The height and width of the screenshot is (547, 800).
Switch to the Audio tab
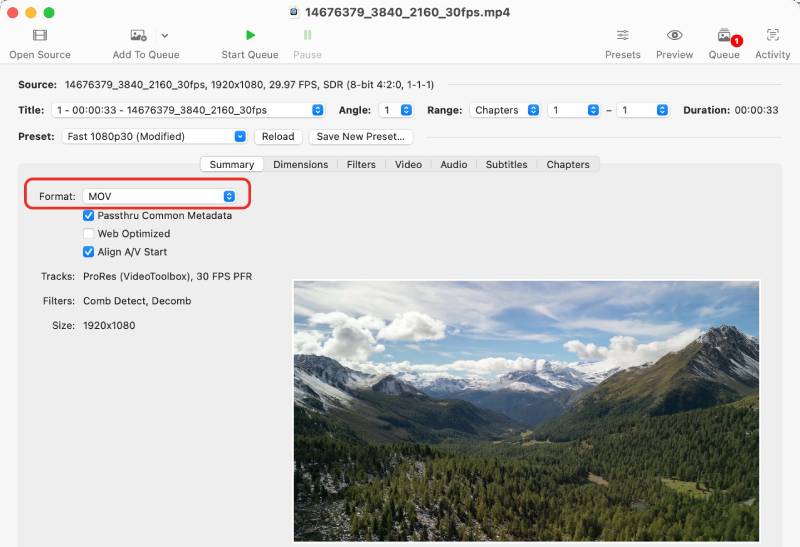click(x=454, y=164)
